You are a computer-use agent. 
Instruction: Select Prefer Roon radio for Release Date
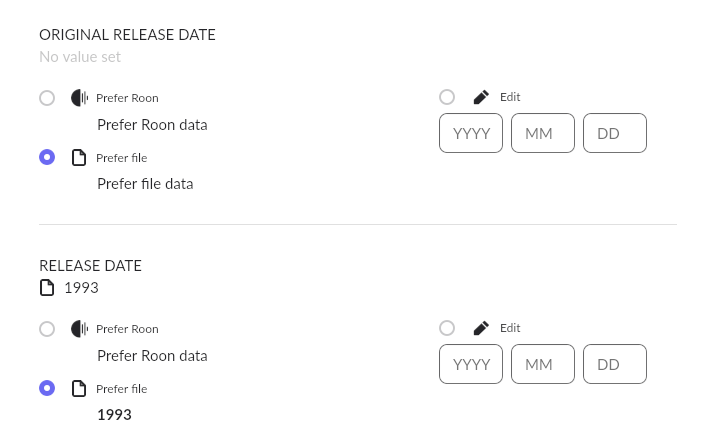click(47, 329)
